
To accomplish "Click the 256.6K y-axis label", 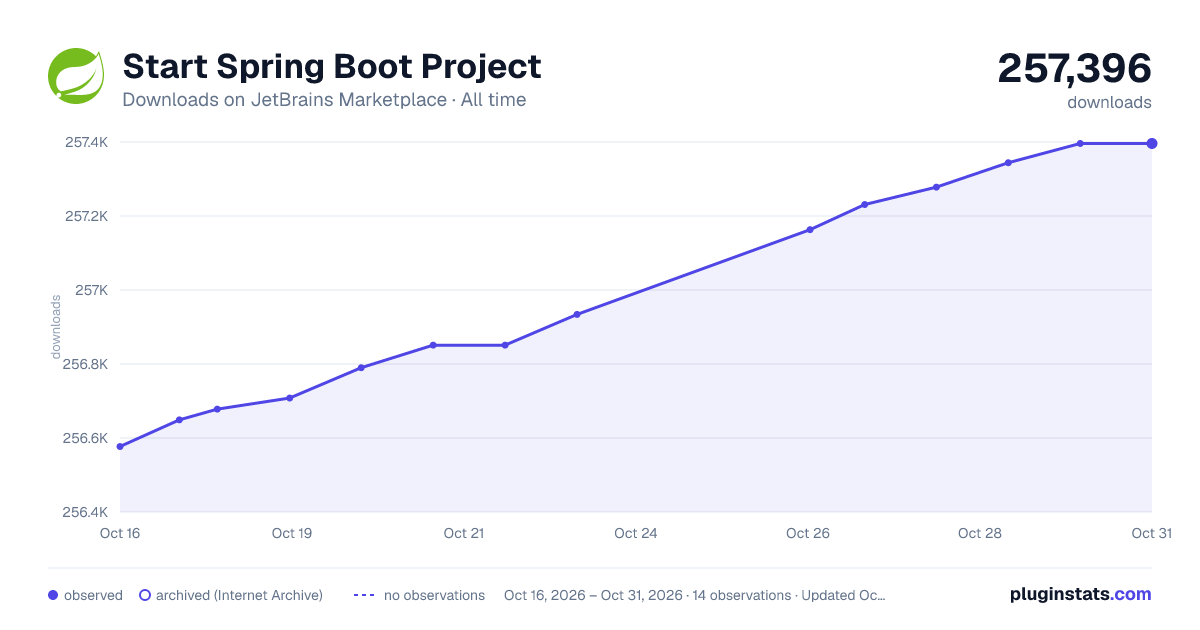I will [87, 438].
